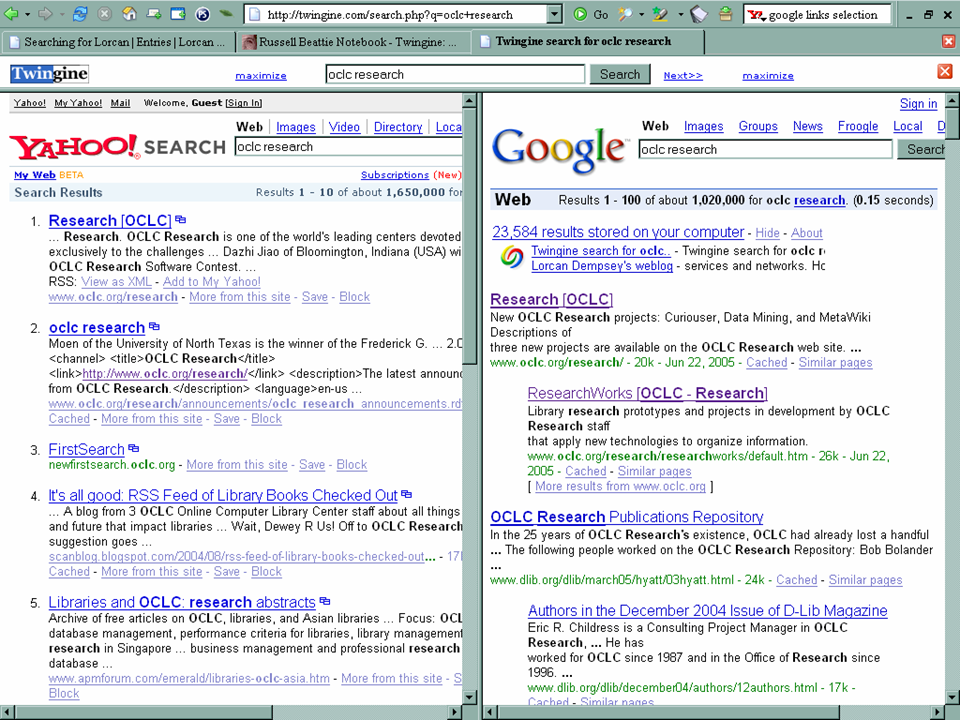Click the Yahoo Subscriptions link
Viewport: 960px width, 720px height.
click(x=395, y=175)
